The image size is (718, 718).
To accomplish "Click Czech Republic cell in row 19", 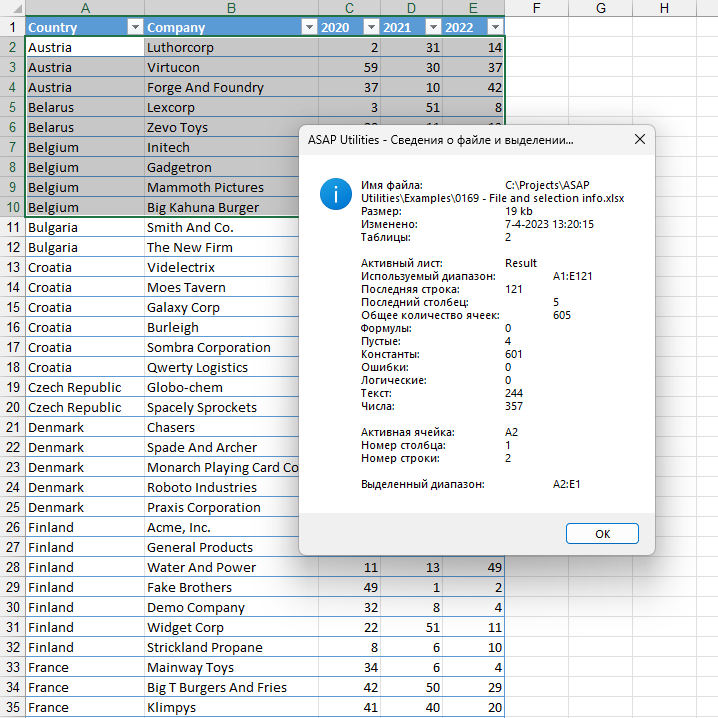I will (85, 387).
